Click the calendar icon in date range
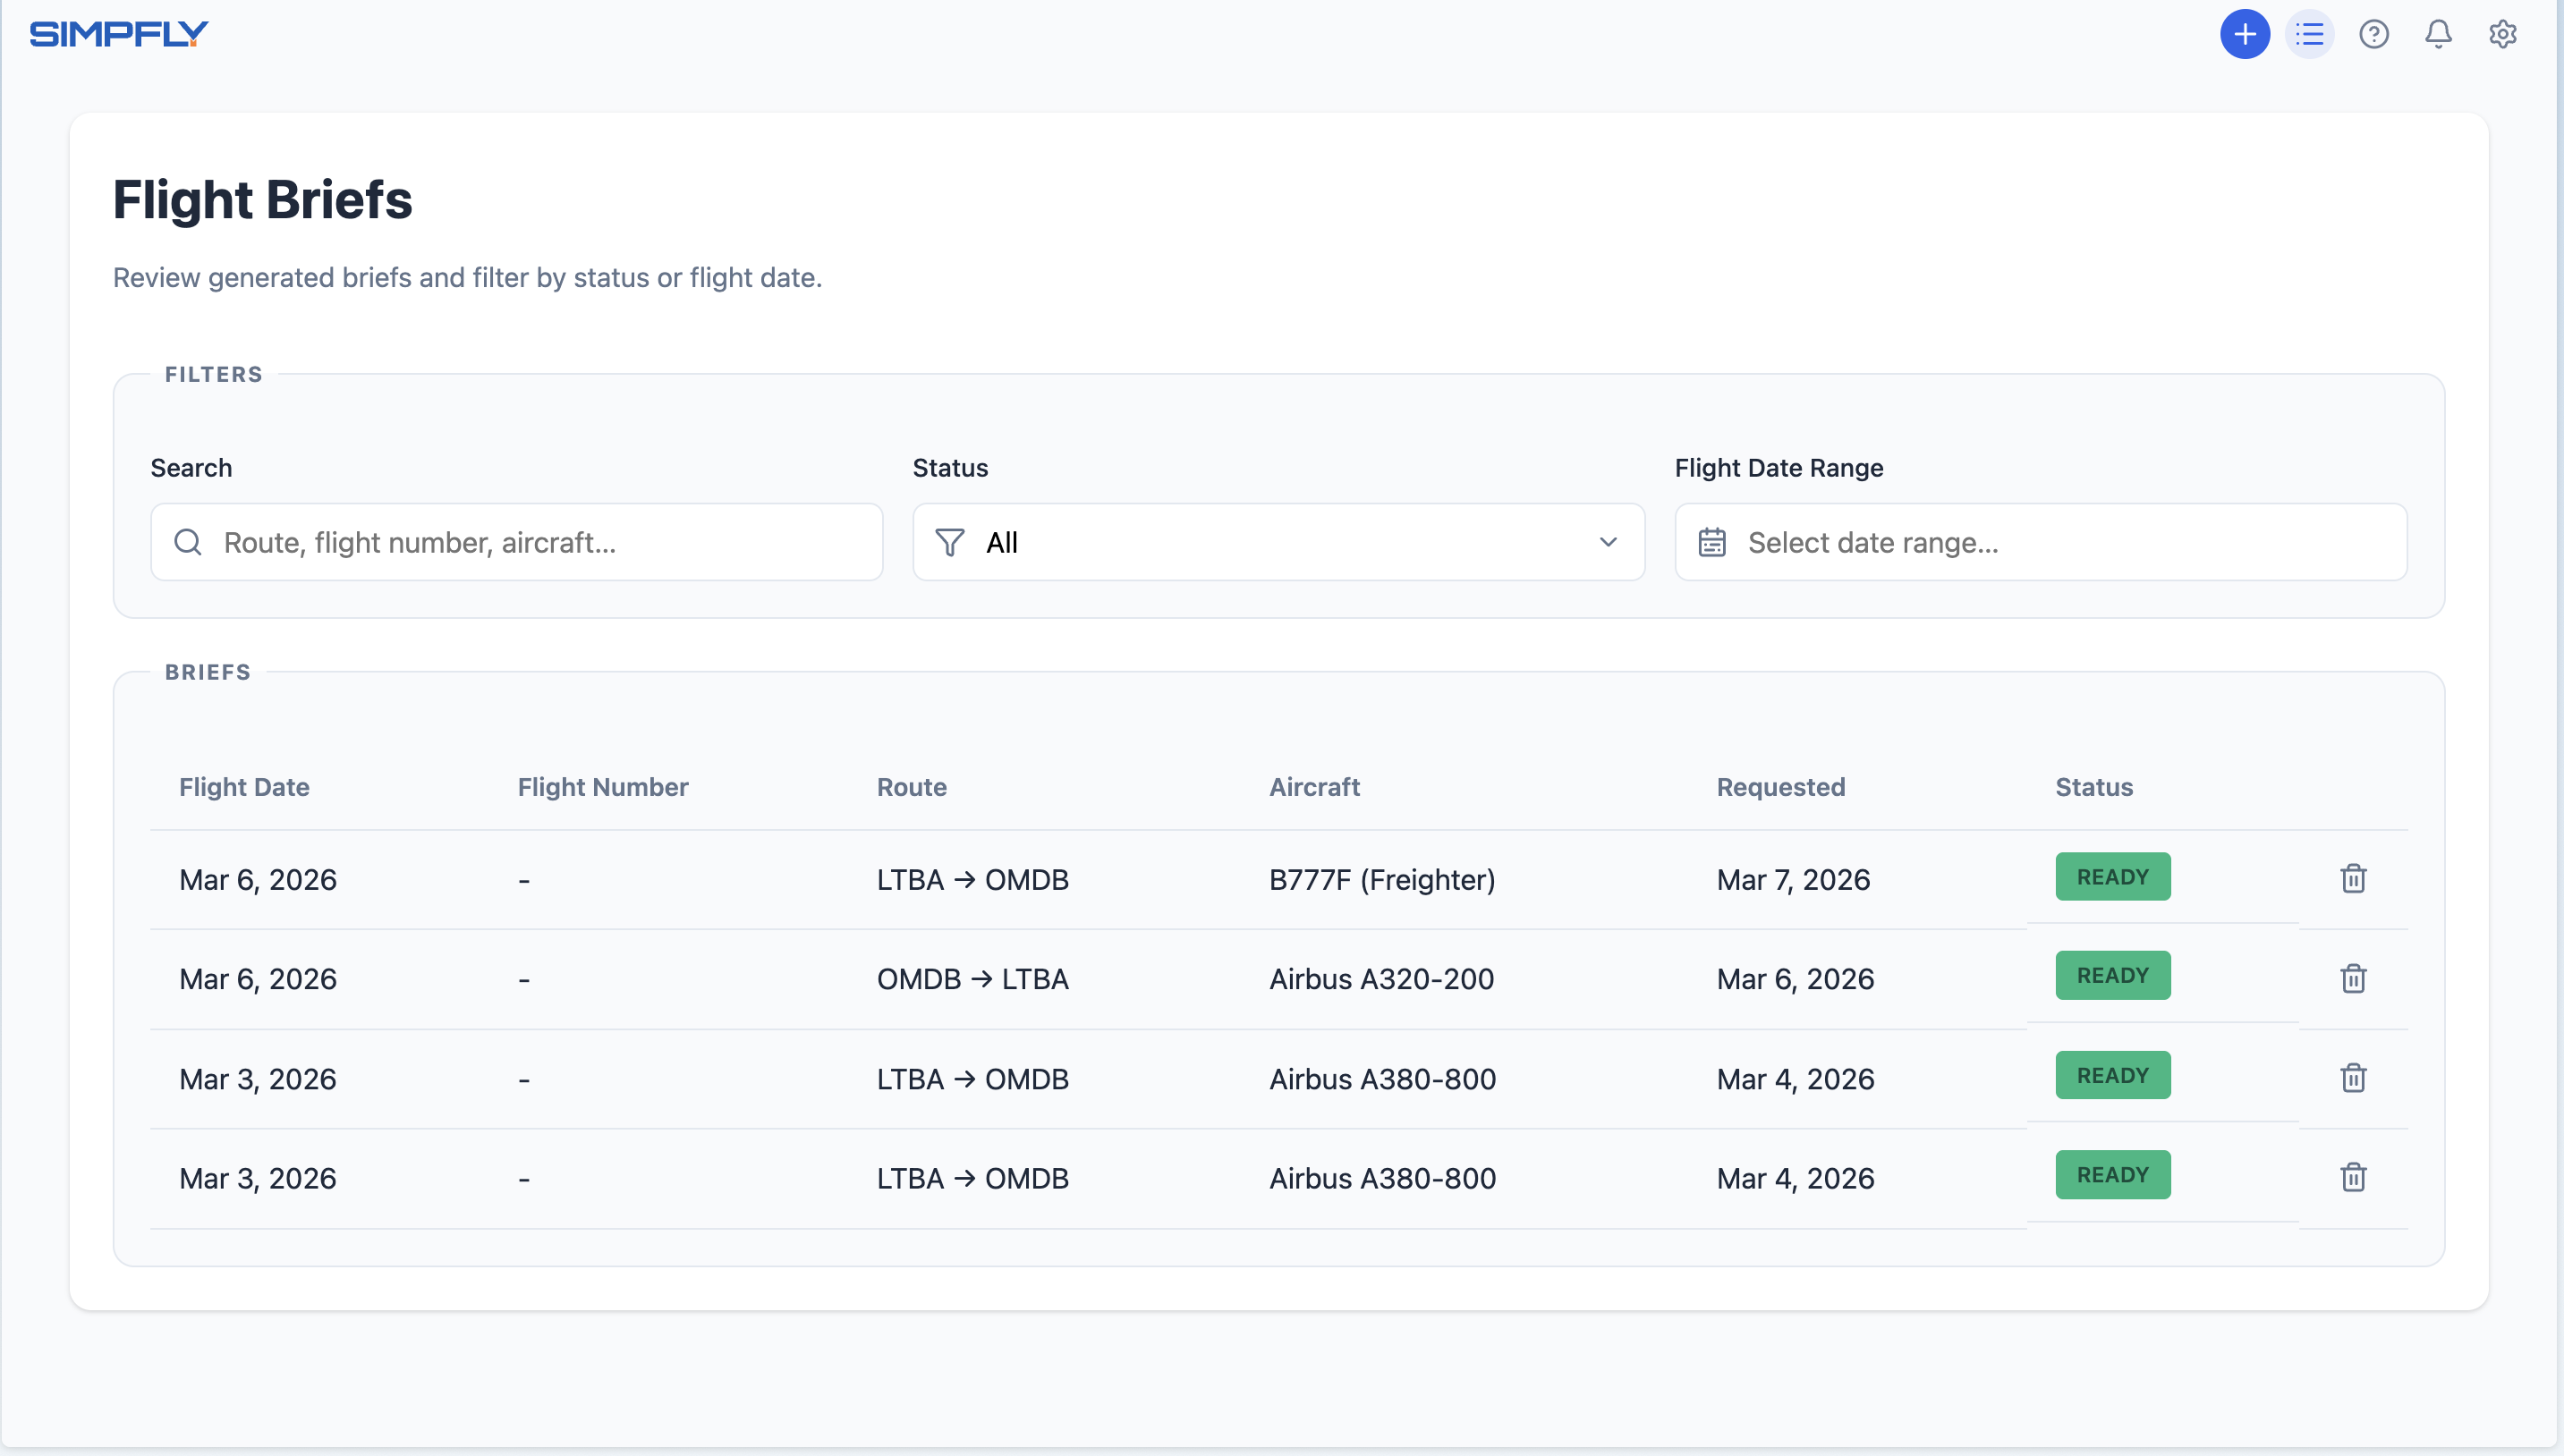Image resolution: width=2564 pixels, height=1456 pixels. pos(1711,542)
